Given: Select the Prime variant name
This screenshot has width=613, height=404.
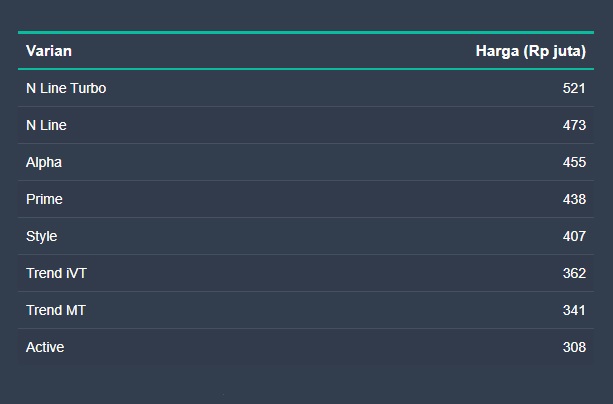Looking at the screenshot, I should (44, 199).
